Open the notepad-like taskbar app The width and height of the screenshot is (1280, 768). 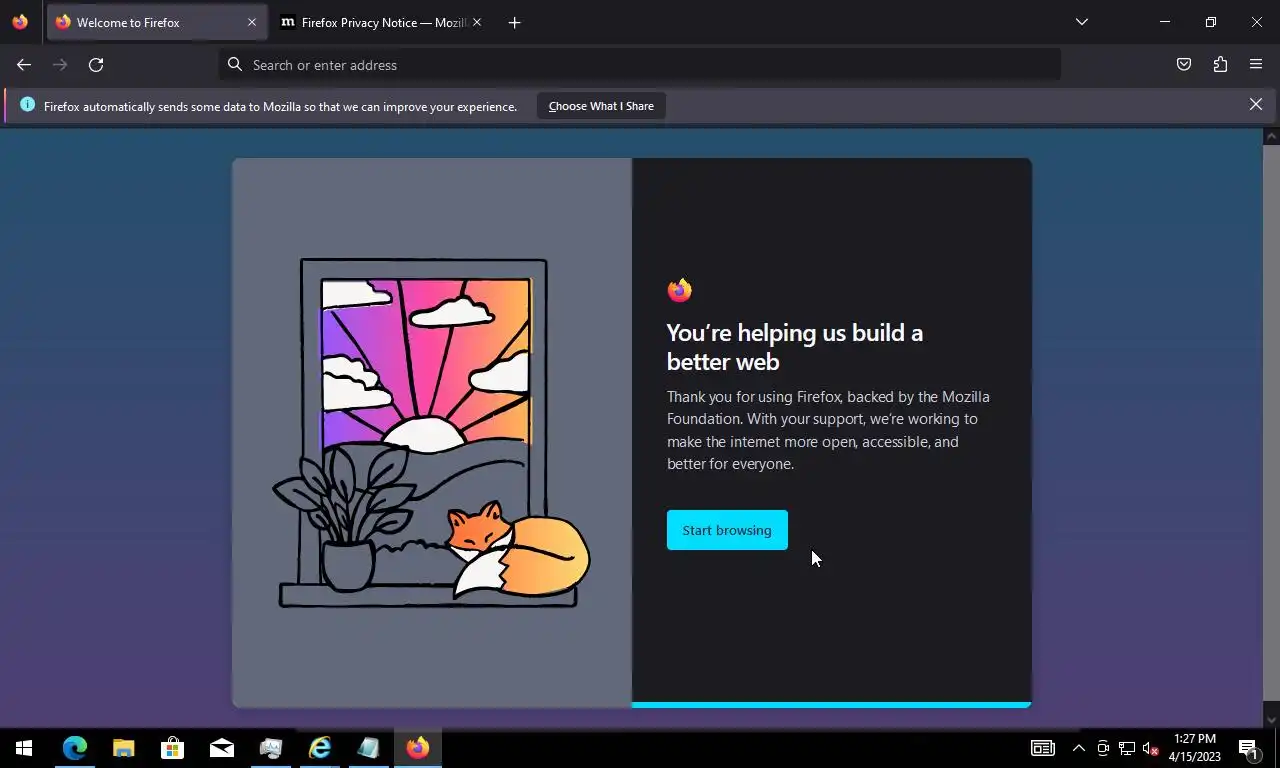click(x=369, y=748)
